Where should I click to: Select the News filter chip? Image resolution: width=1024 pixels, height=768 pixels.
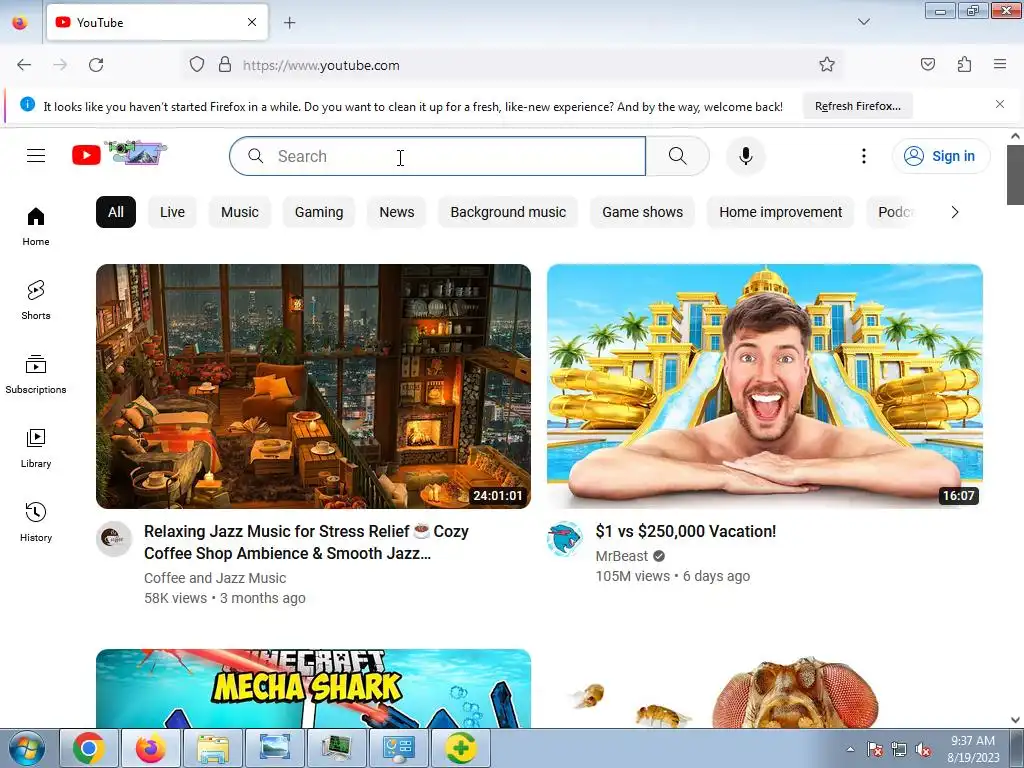click(396, 212)
